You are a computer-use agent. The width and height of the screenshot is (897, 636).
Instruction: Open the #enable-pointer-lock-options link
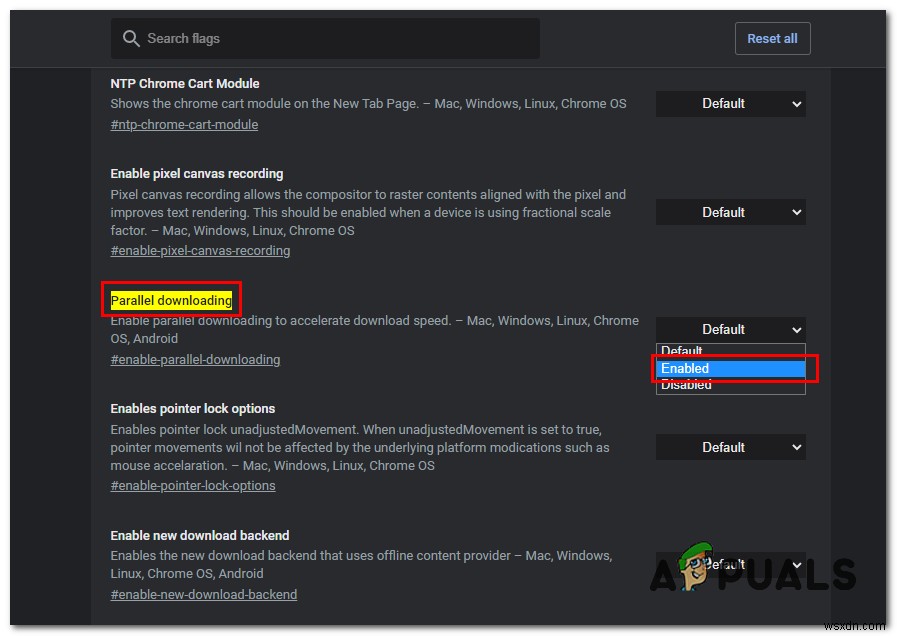click(x=192, y=485)
